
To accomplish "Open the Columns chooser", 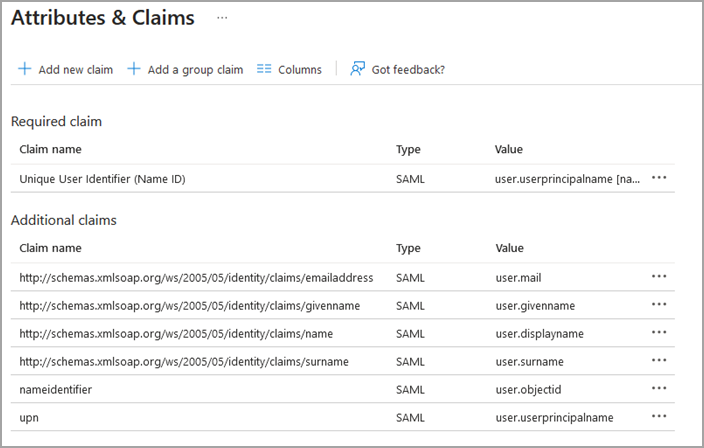I will [x=299, y=70].
